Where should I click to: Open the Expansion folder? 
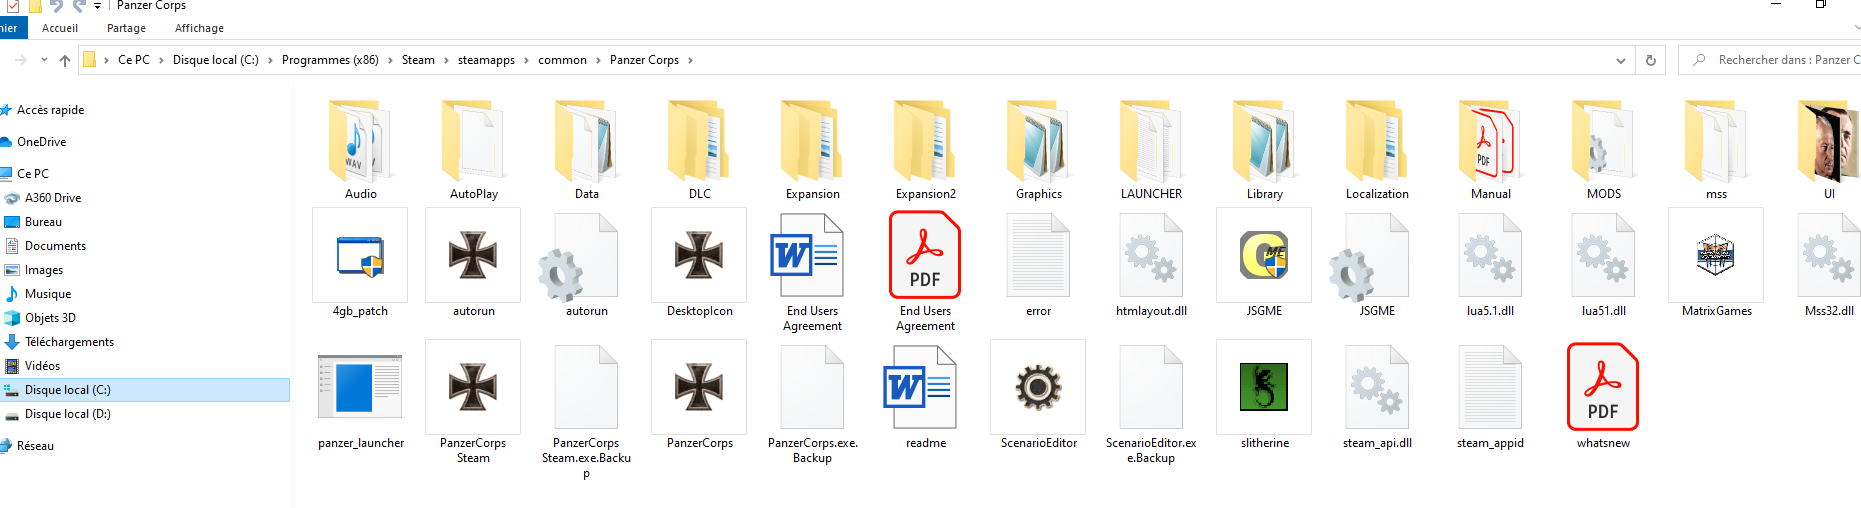812,150
